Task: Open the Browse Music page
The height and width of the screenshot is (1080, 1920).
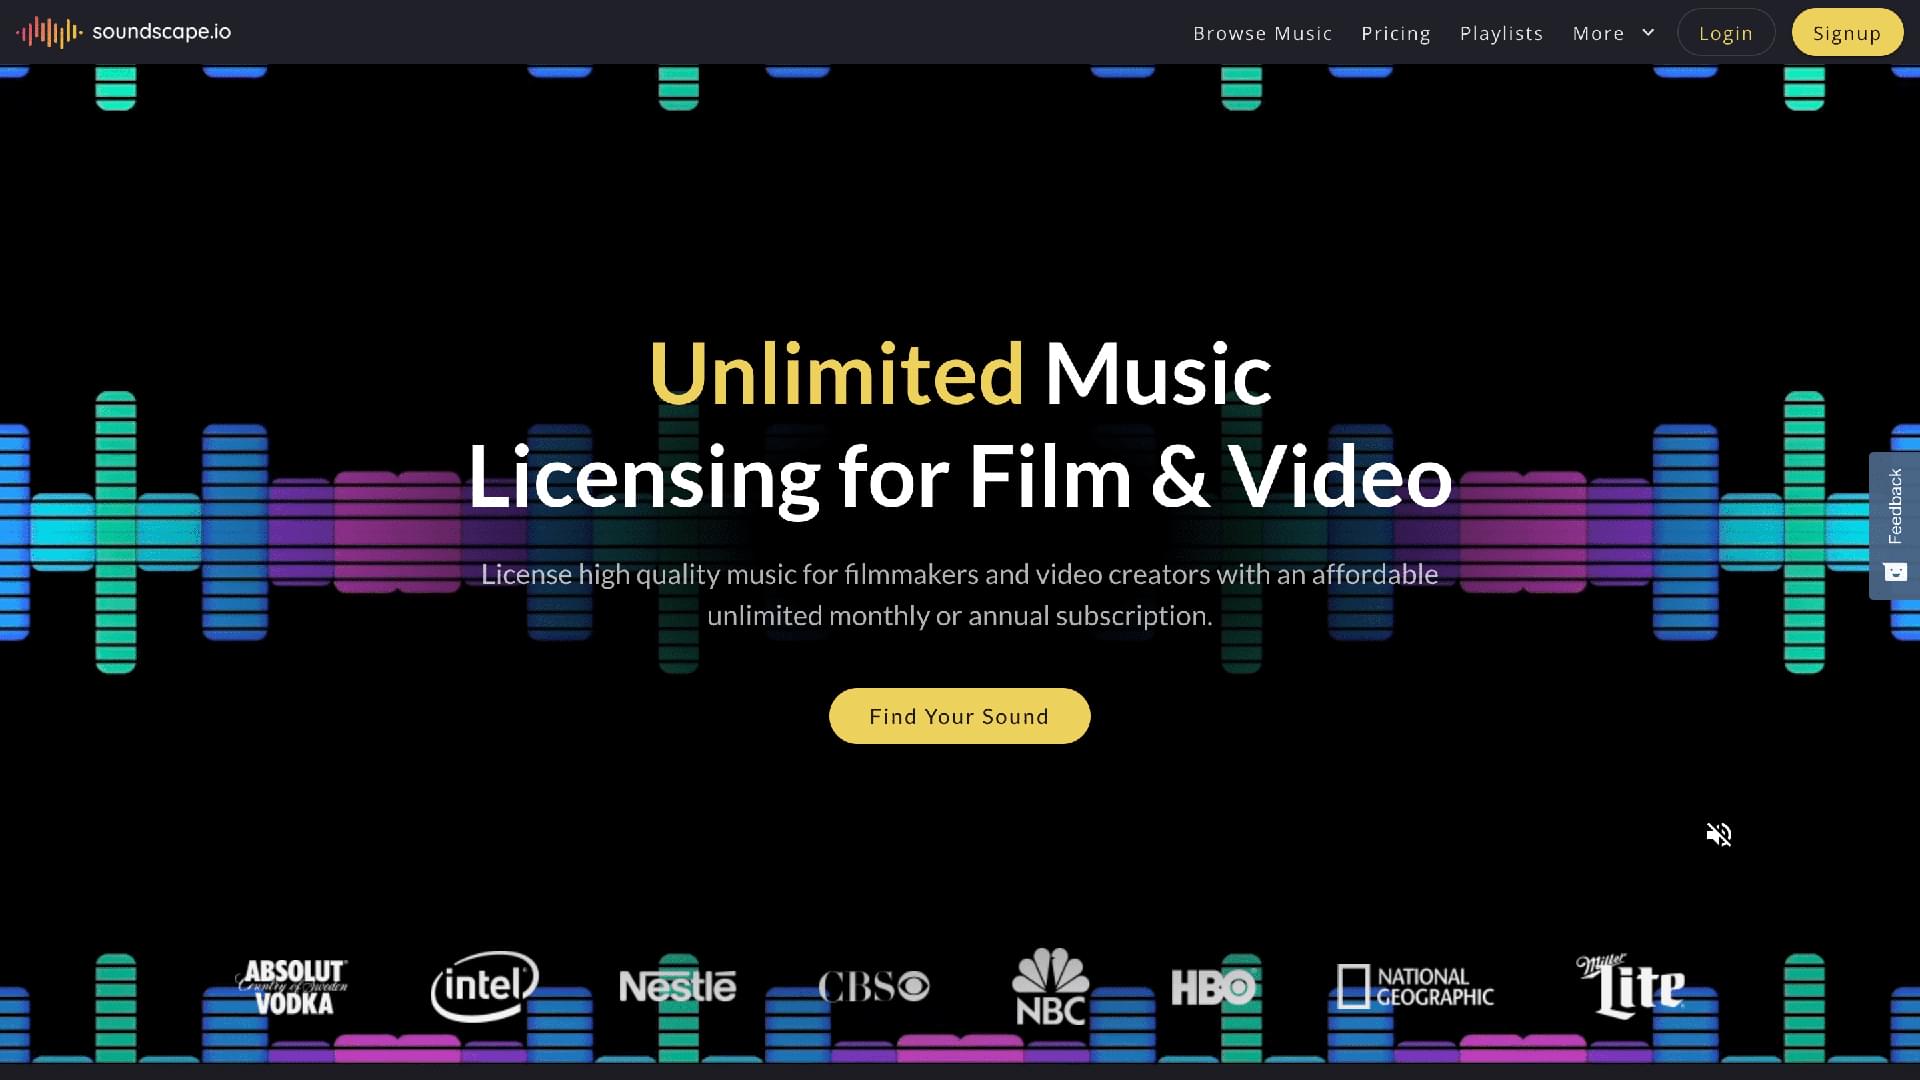Action: (x=1262, y=33)
